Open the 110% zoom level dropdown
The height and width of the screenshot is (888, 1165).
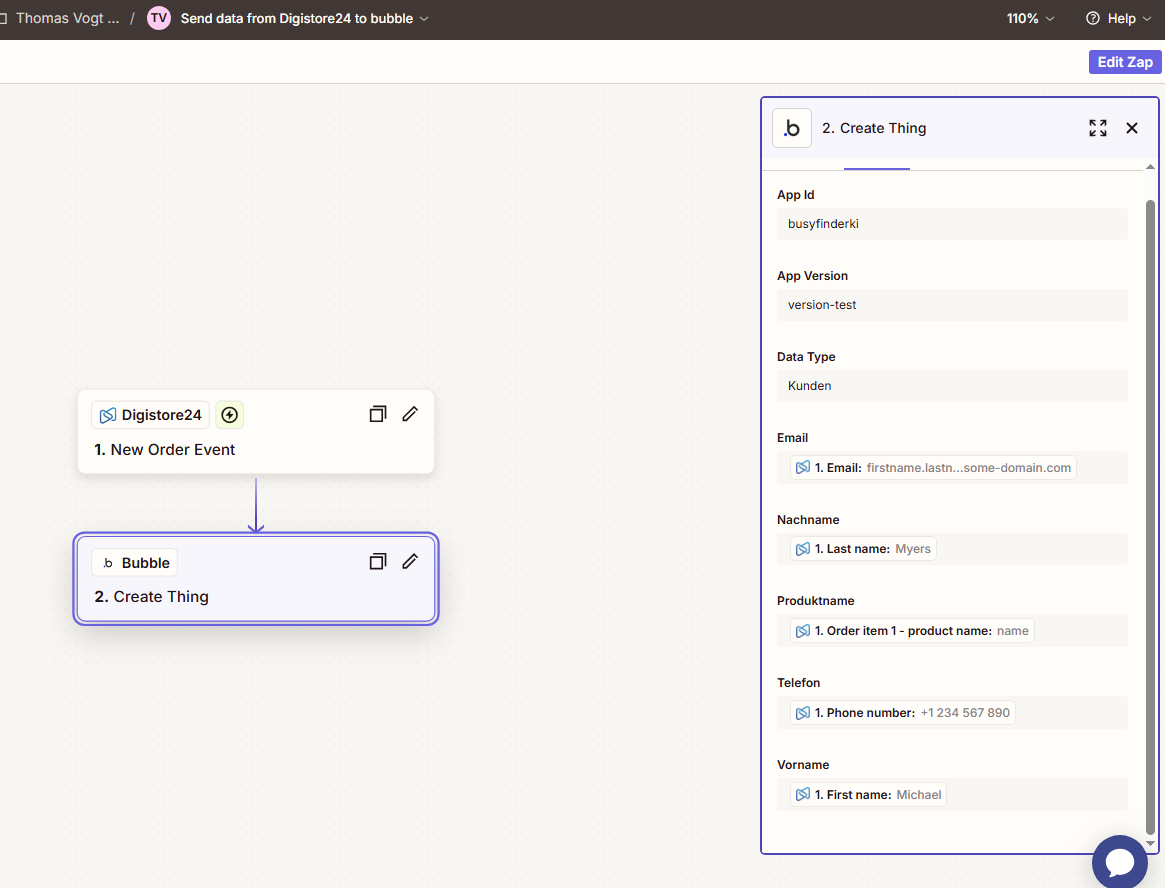point(1031,19)
